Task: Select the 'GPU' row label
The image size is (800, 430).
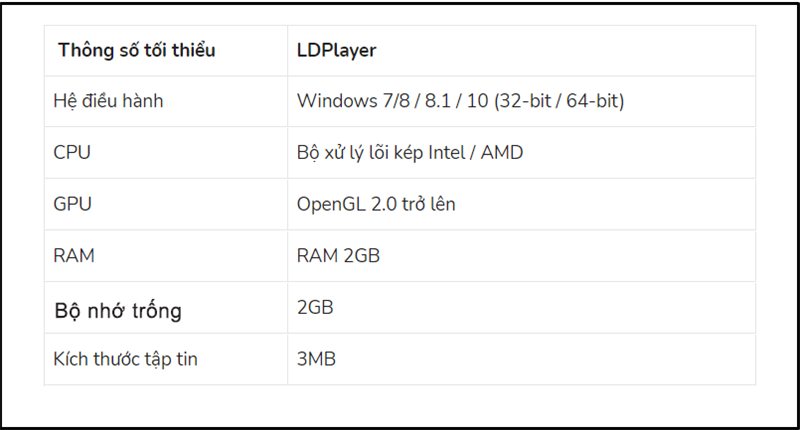Action: 72,204
